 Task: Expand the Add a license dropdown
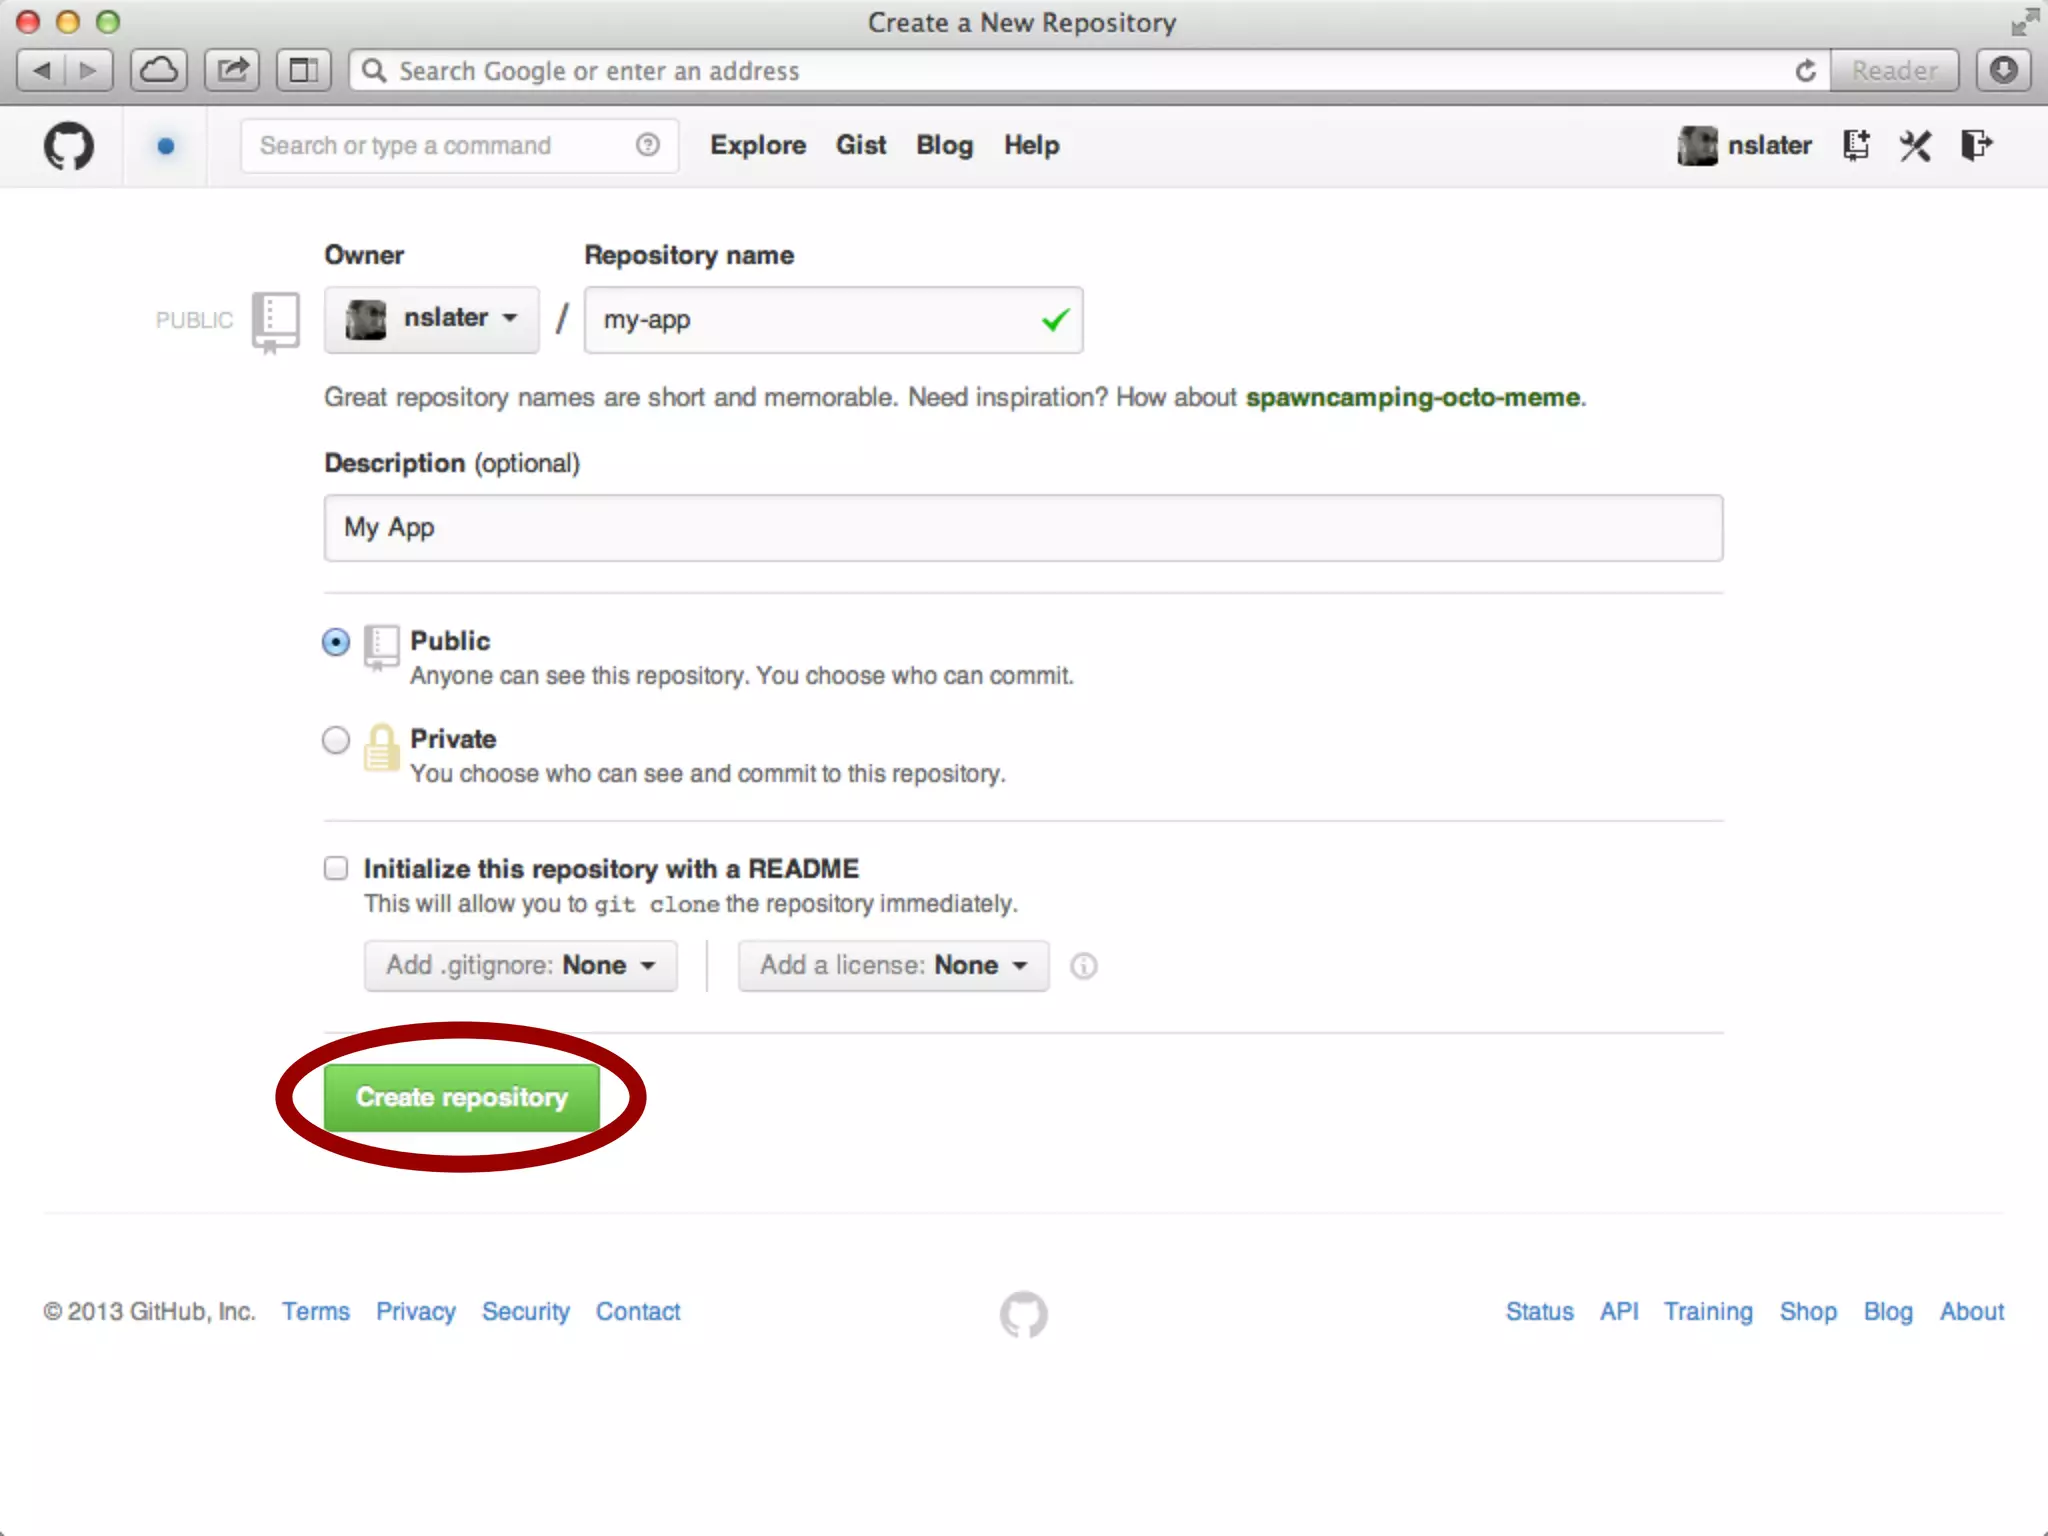point(893,965)
